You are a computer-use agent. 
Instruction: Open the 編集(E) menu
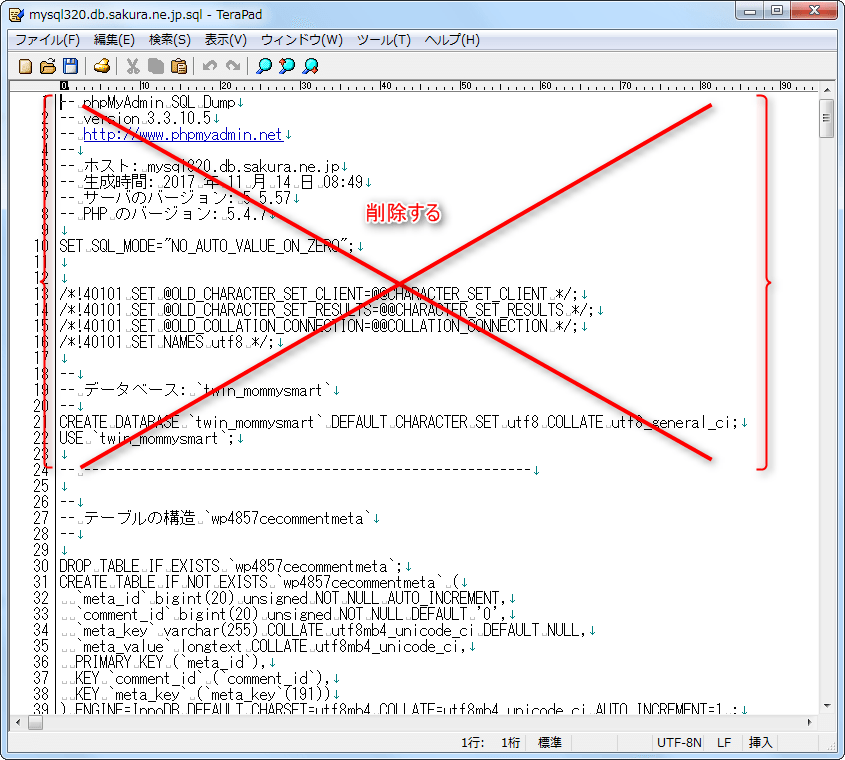click(114, 40)
